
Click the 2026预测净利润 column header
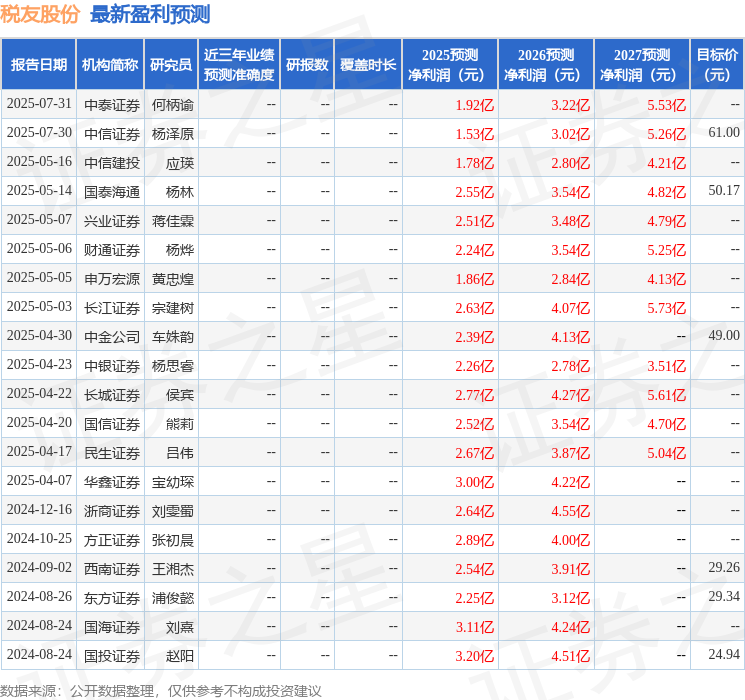[546, 65]
